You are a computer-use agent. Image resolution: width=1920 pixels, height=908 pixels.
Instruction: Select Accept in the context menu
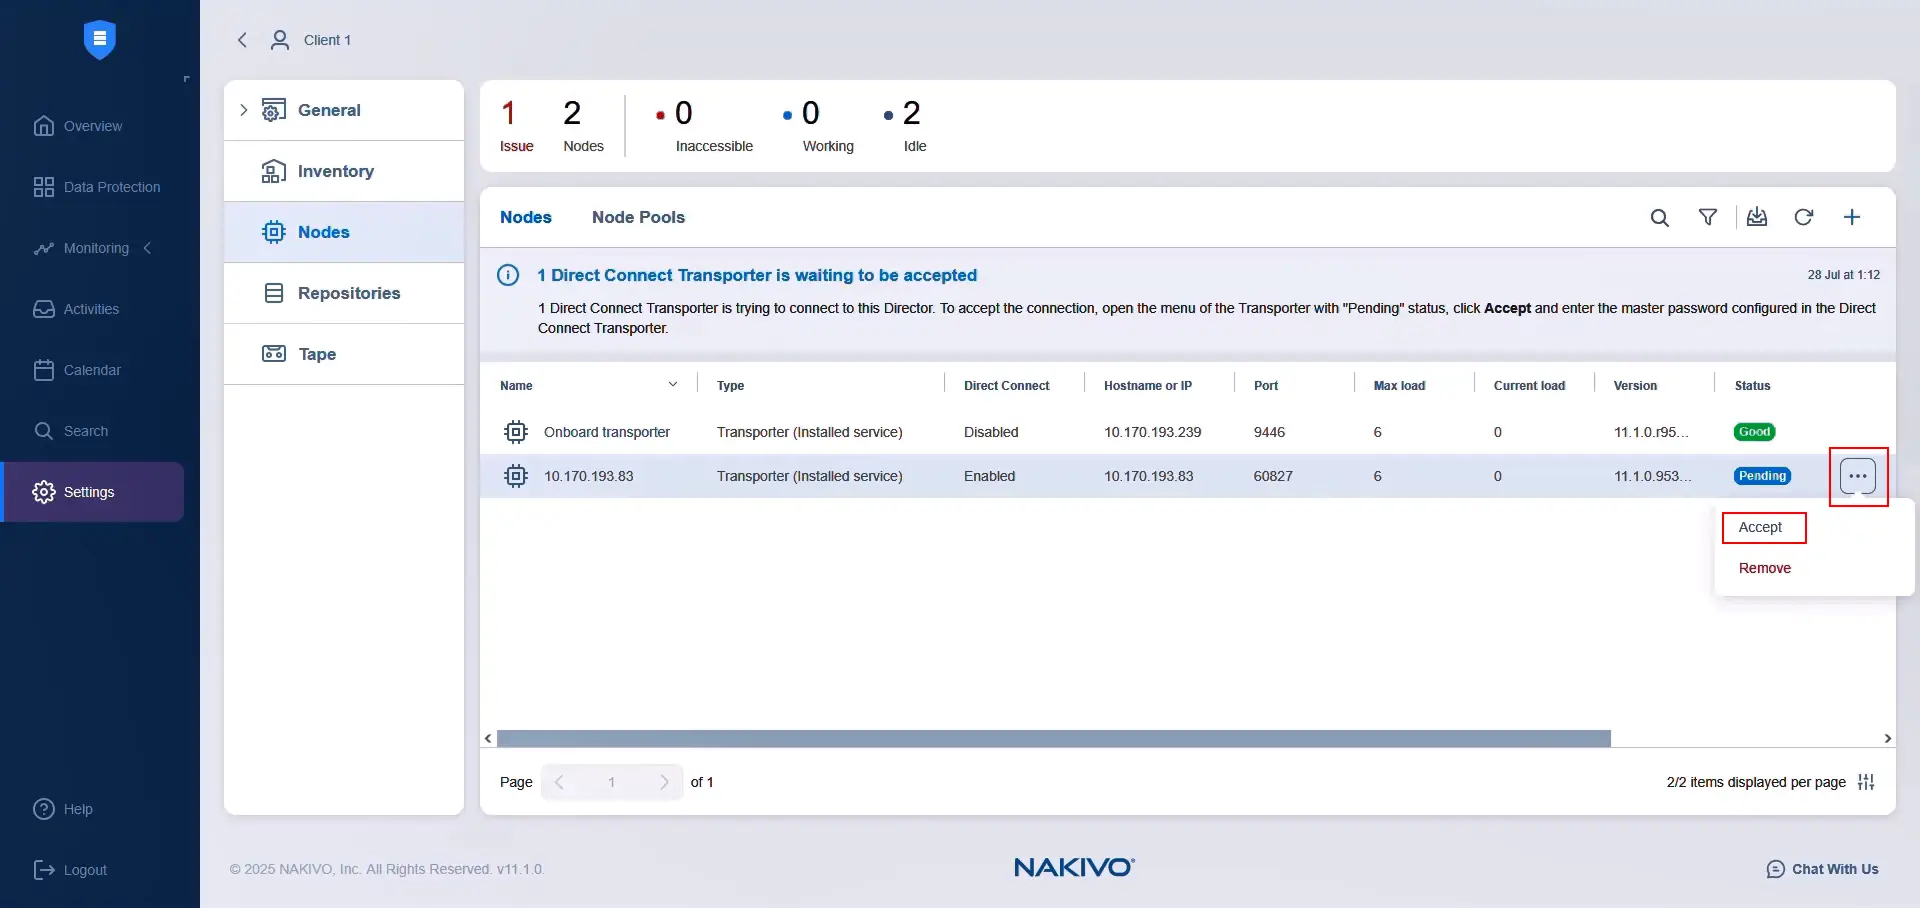tap(1760, 527)
